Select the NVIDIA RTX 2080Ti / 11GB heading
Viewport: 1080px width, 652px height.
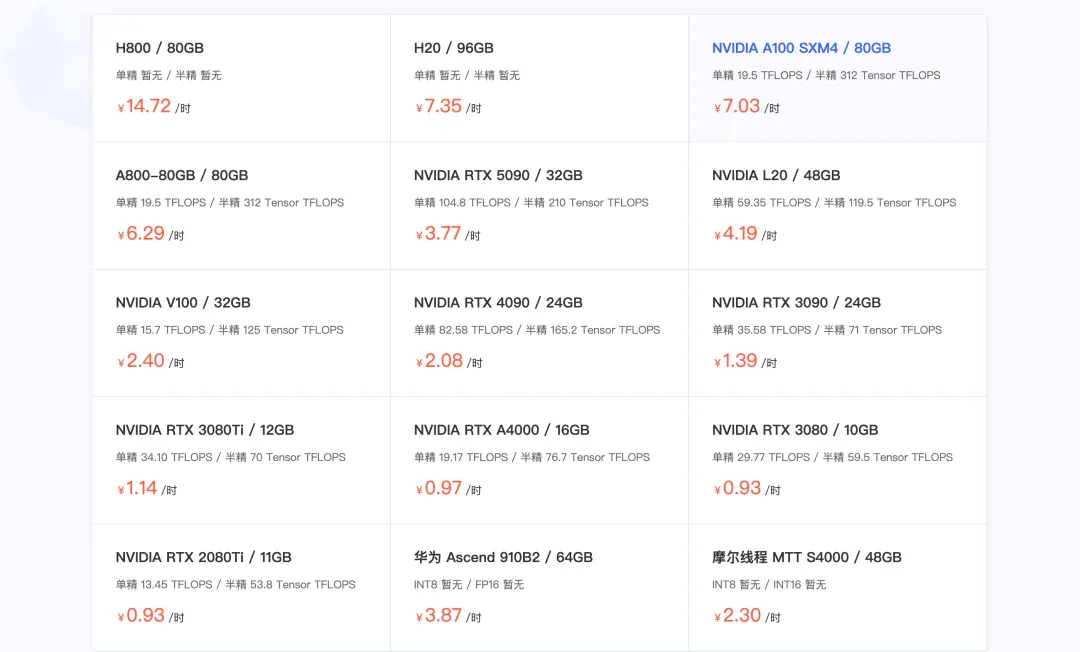coord(203,558)
